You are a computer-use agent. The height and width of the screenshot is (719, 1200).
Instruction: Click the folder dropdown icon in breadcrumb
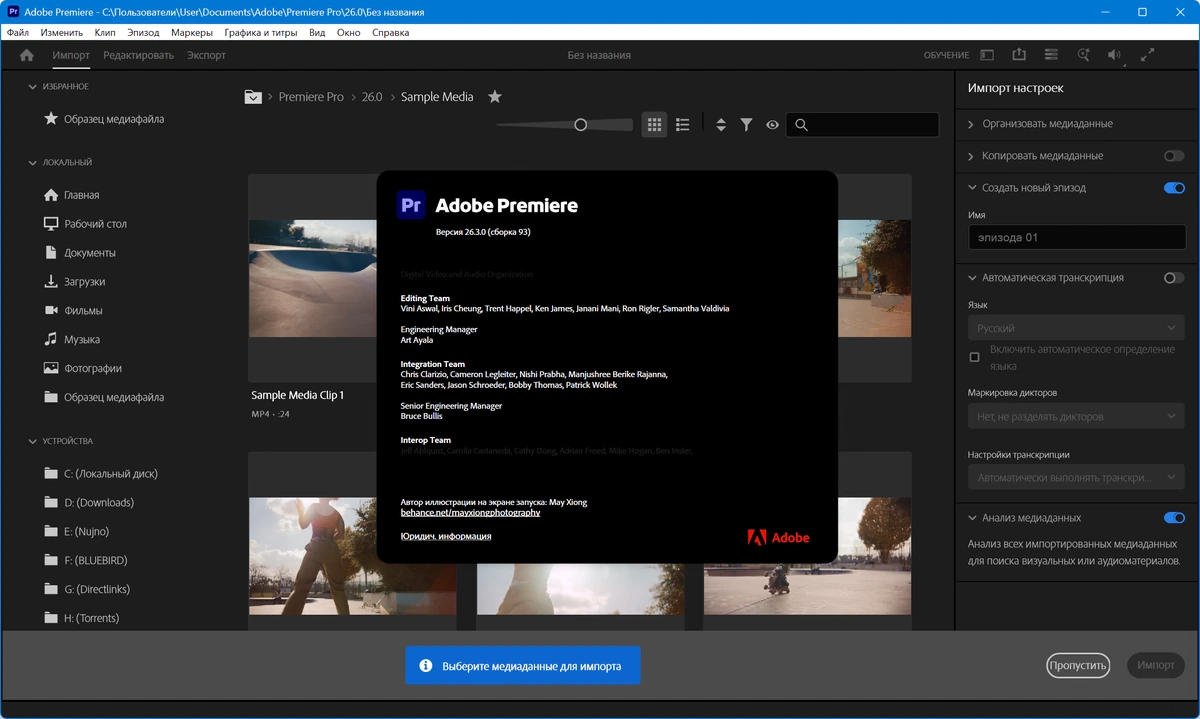pos(253,97)
